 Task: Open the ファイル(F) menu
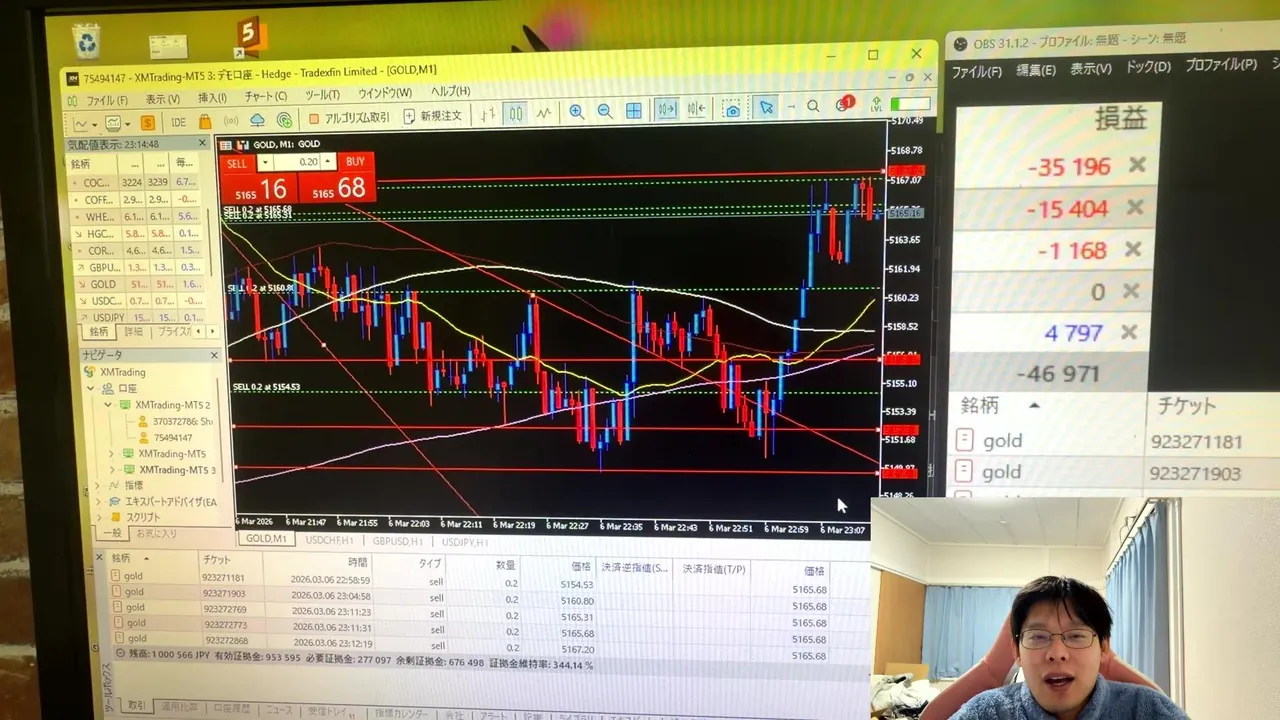pyautogui.click(x=107, y=100)
